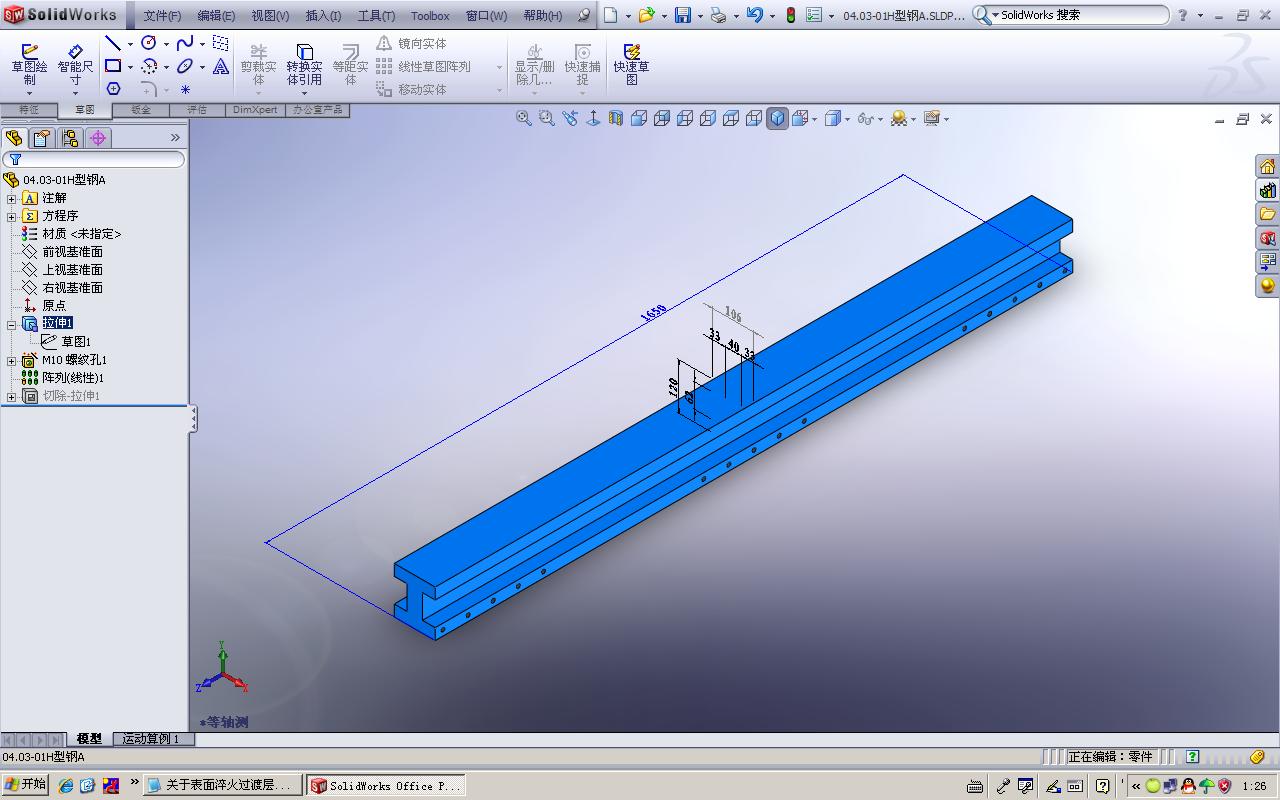Viewport: 1280px width, 800px height.
Task: Switch to 关于表面淬火过渡层 taskbar window
Action: [x=223, y=786]
